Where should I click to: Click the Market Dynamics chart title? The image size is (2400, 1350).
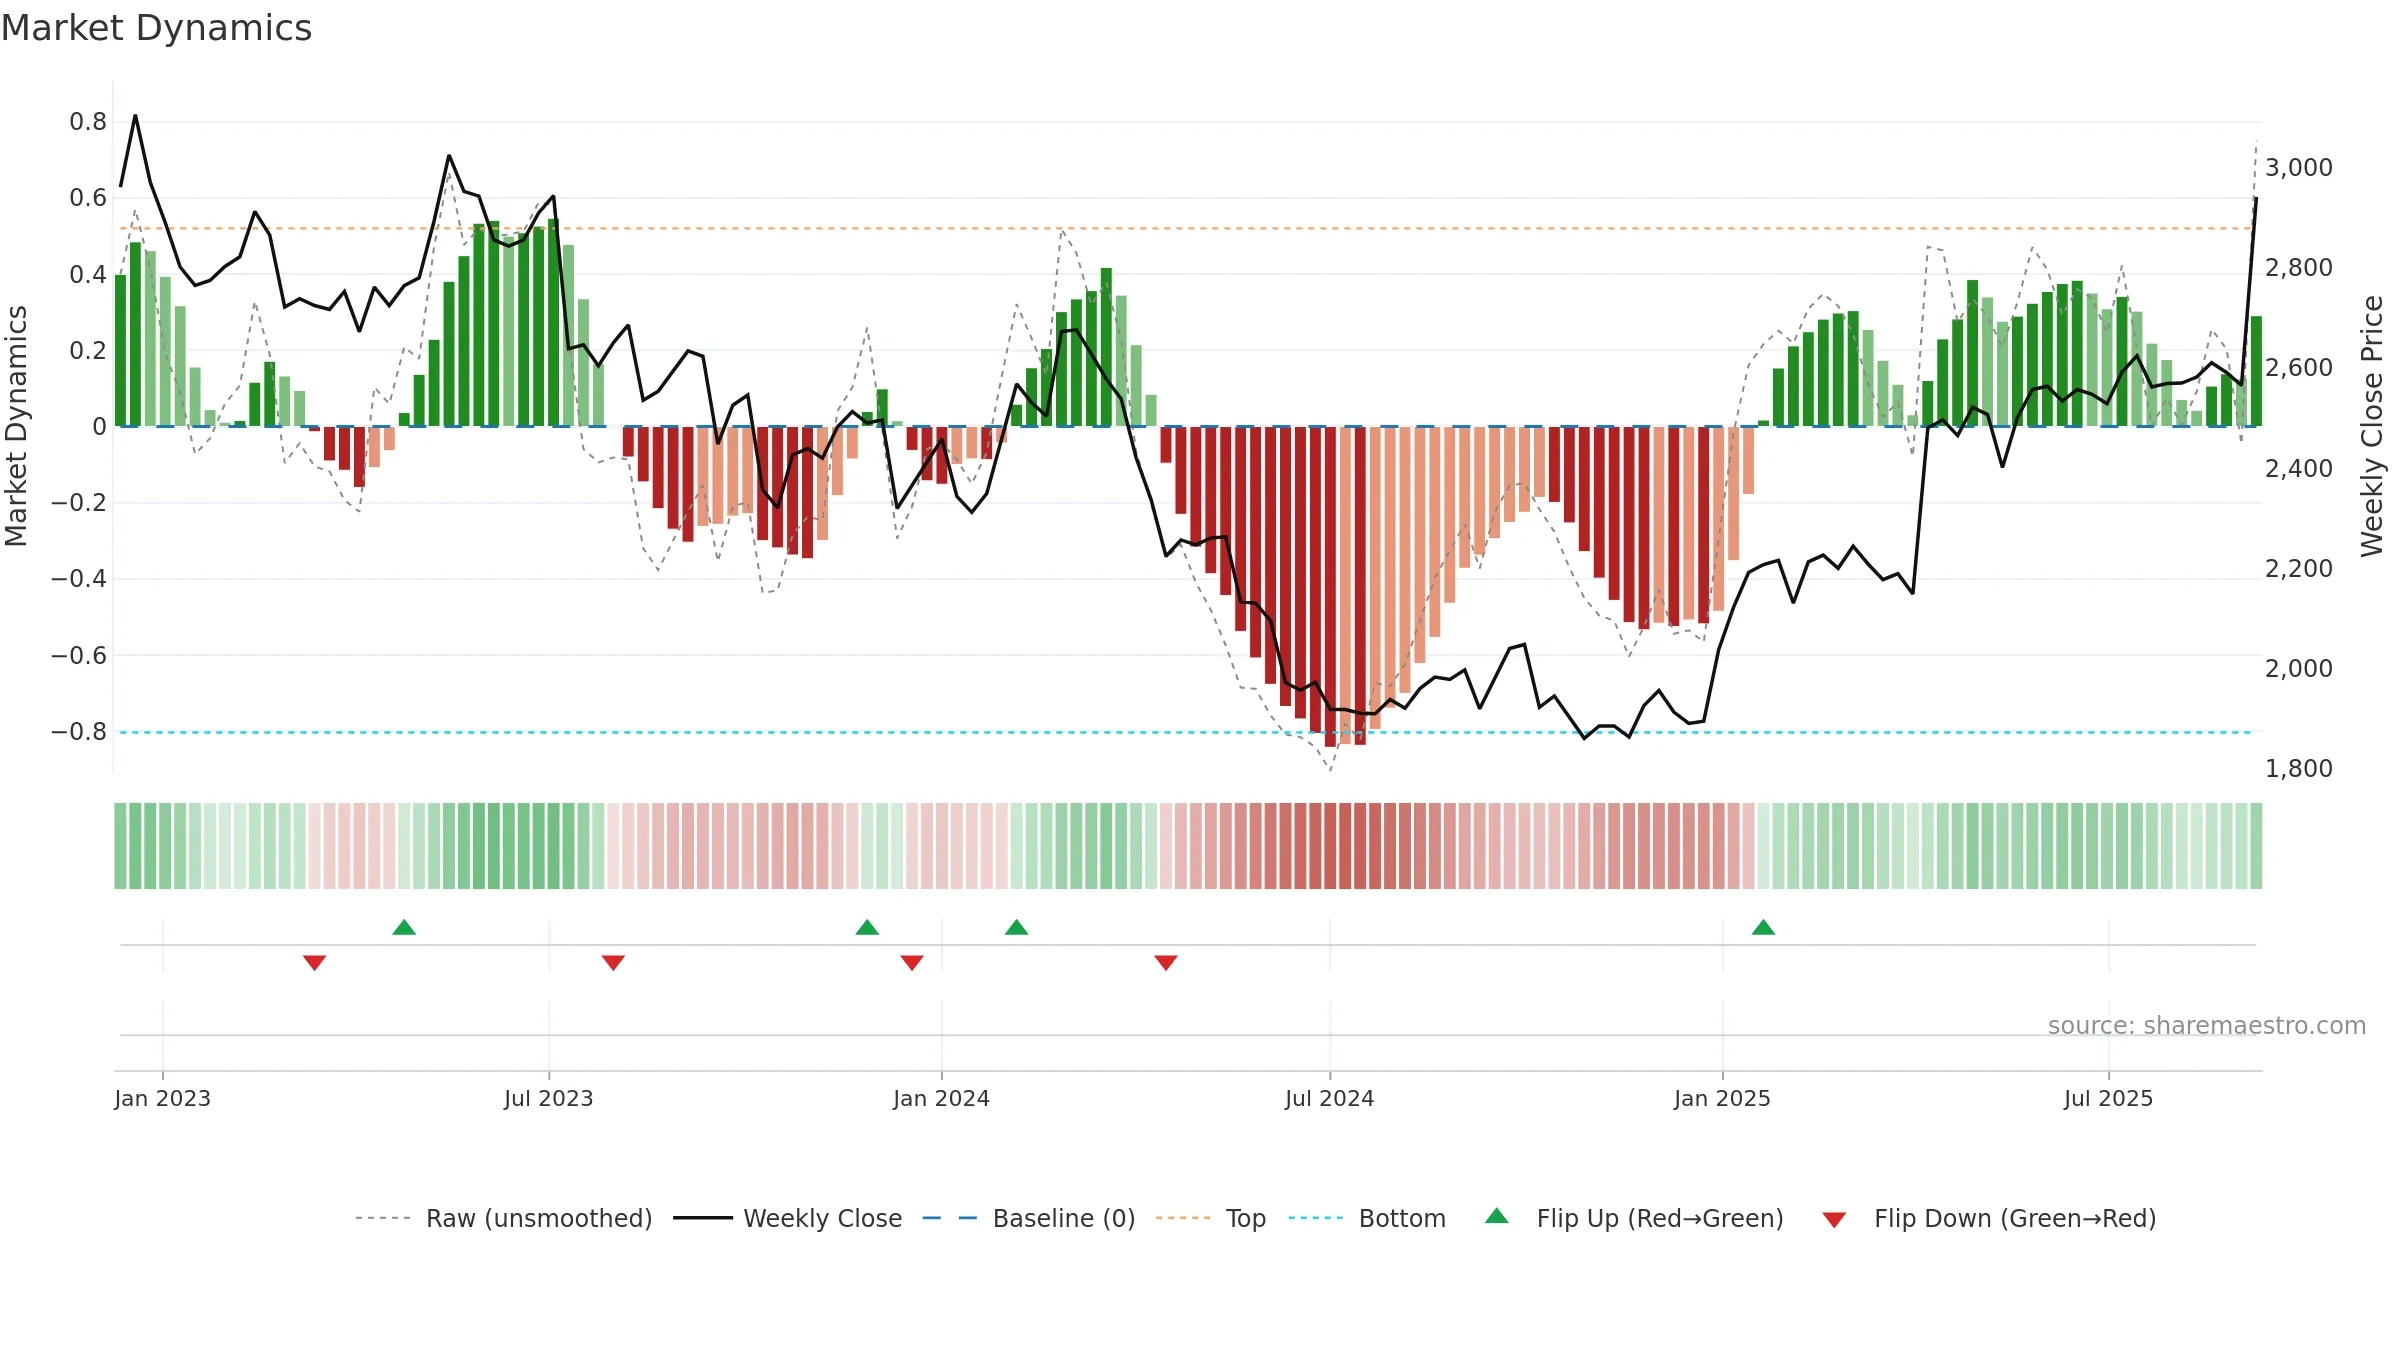coord(156,28)
